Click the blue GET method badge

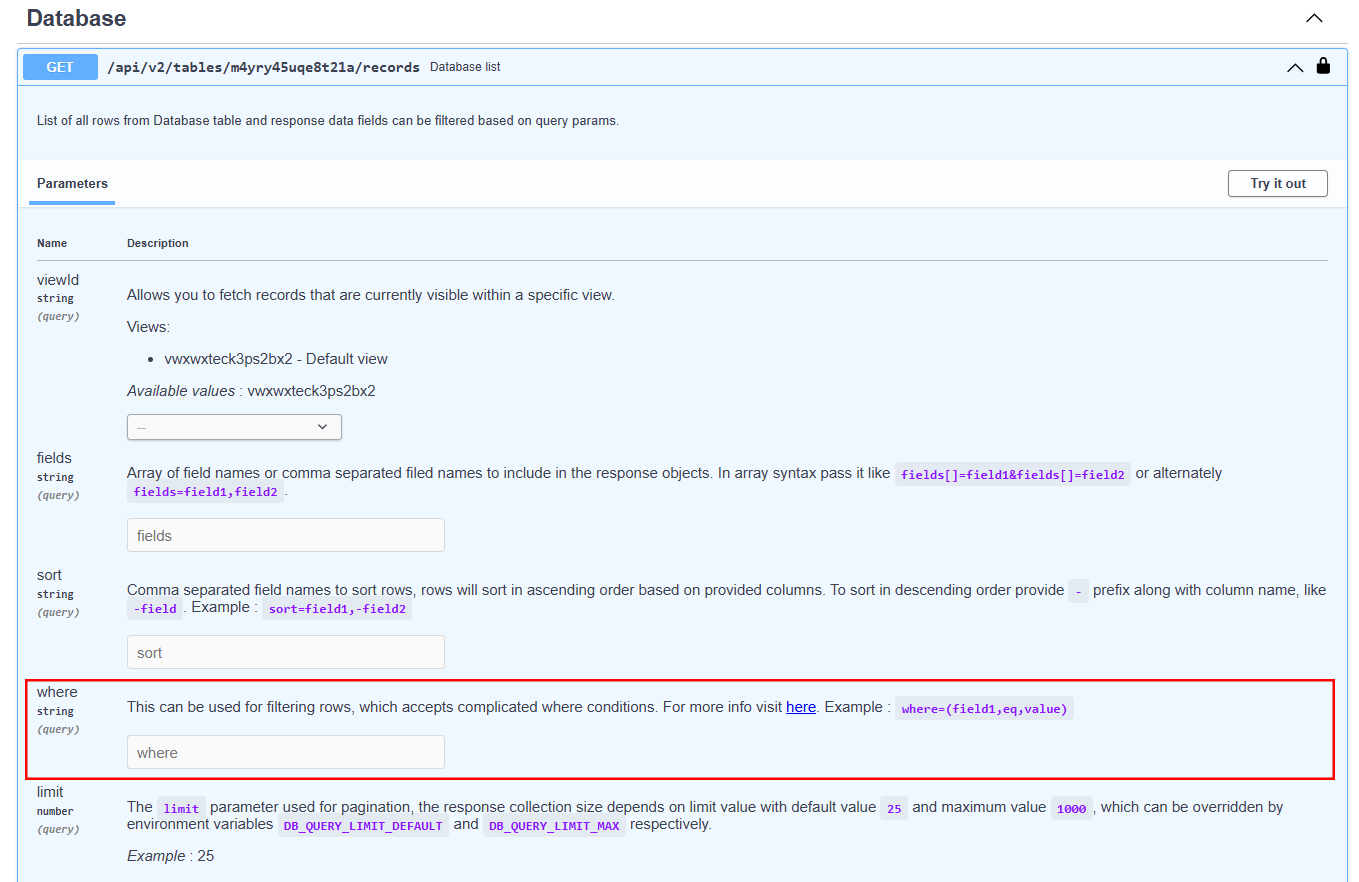(60, 67)
